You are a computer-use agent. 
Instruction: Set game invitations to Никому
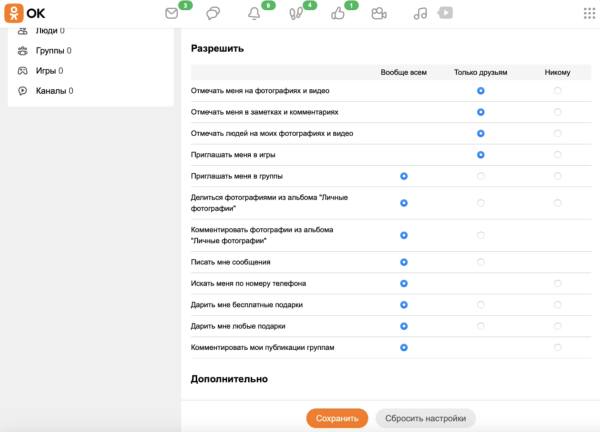click(x=557, y=155)
